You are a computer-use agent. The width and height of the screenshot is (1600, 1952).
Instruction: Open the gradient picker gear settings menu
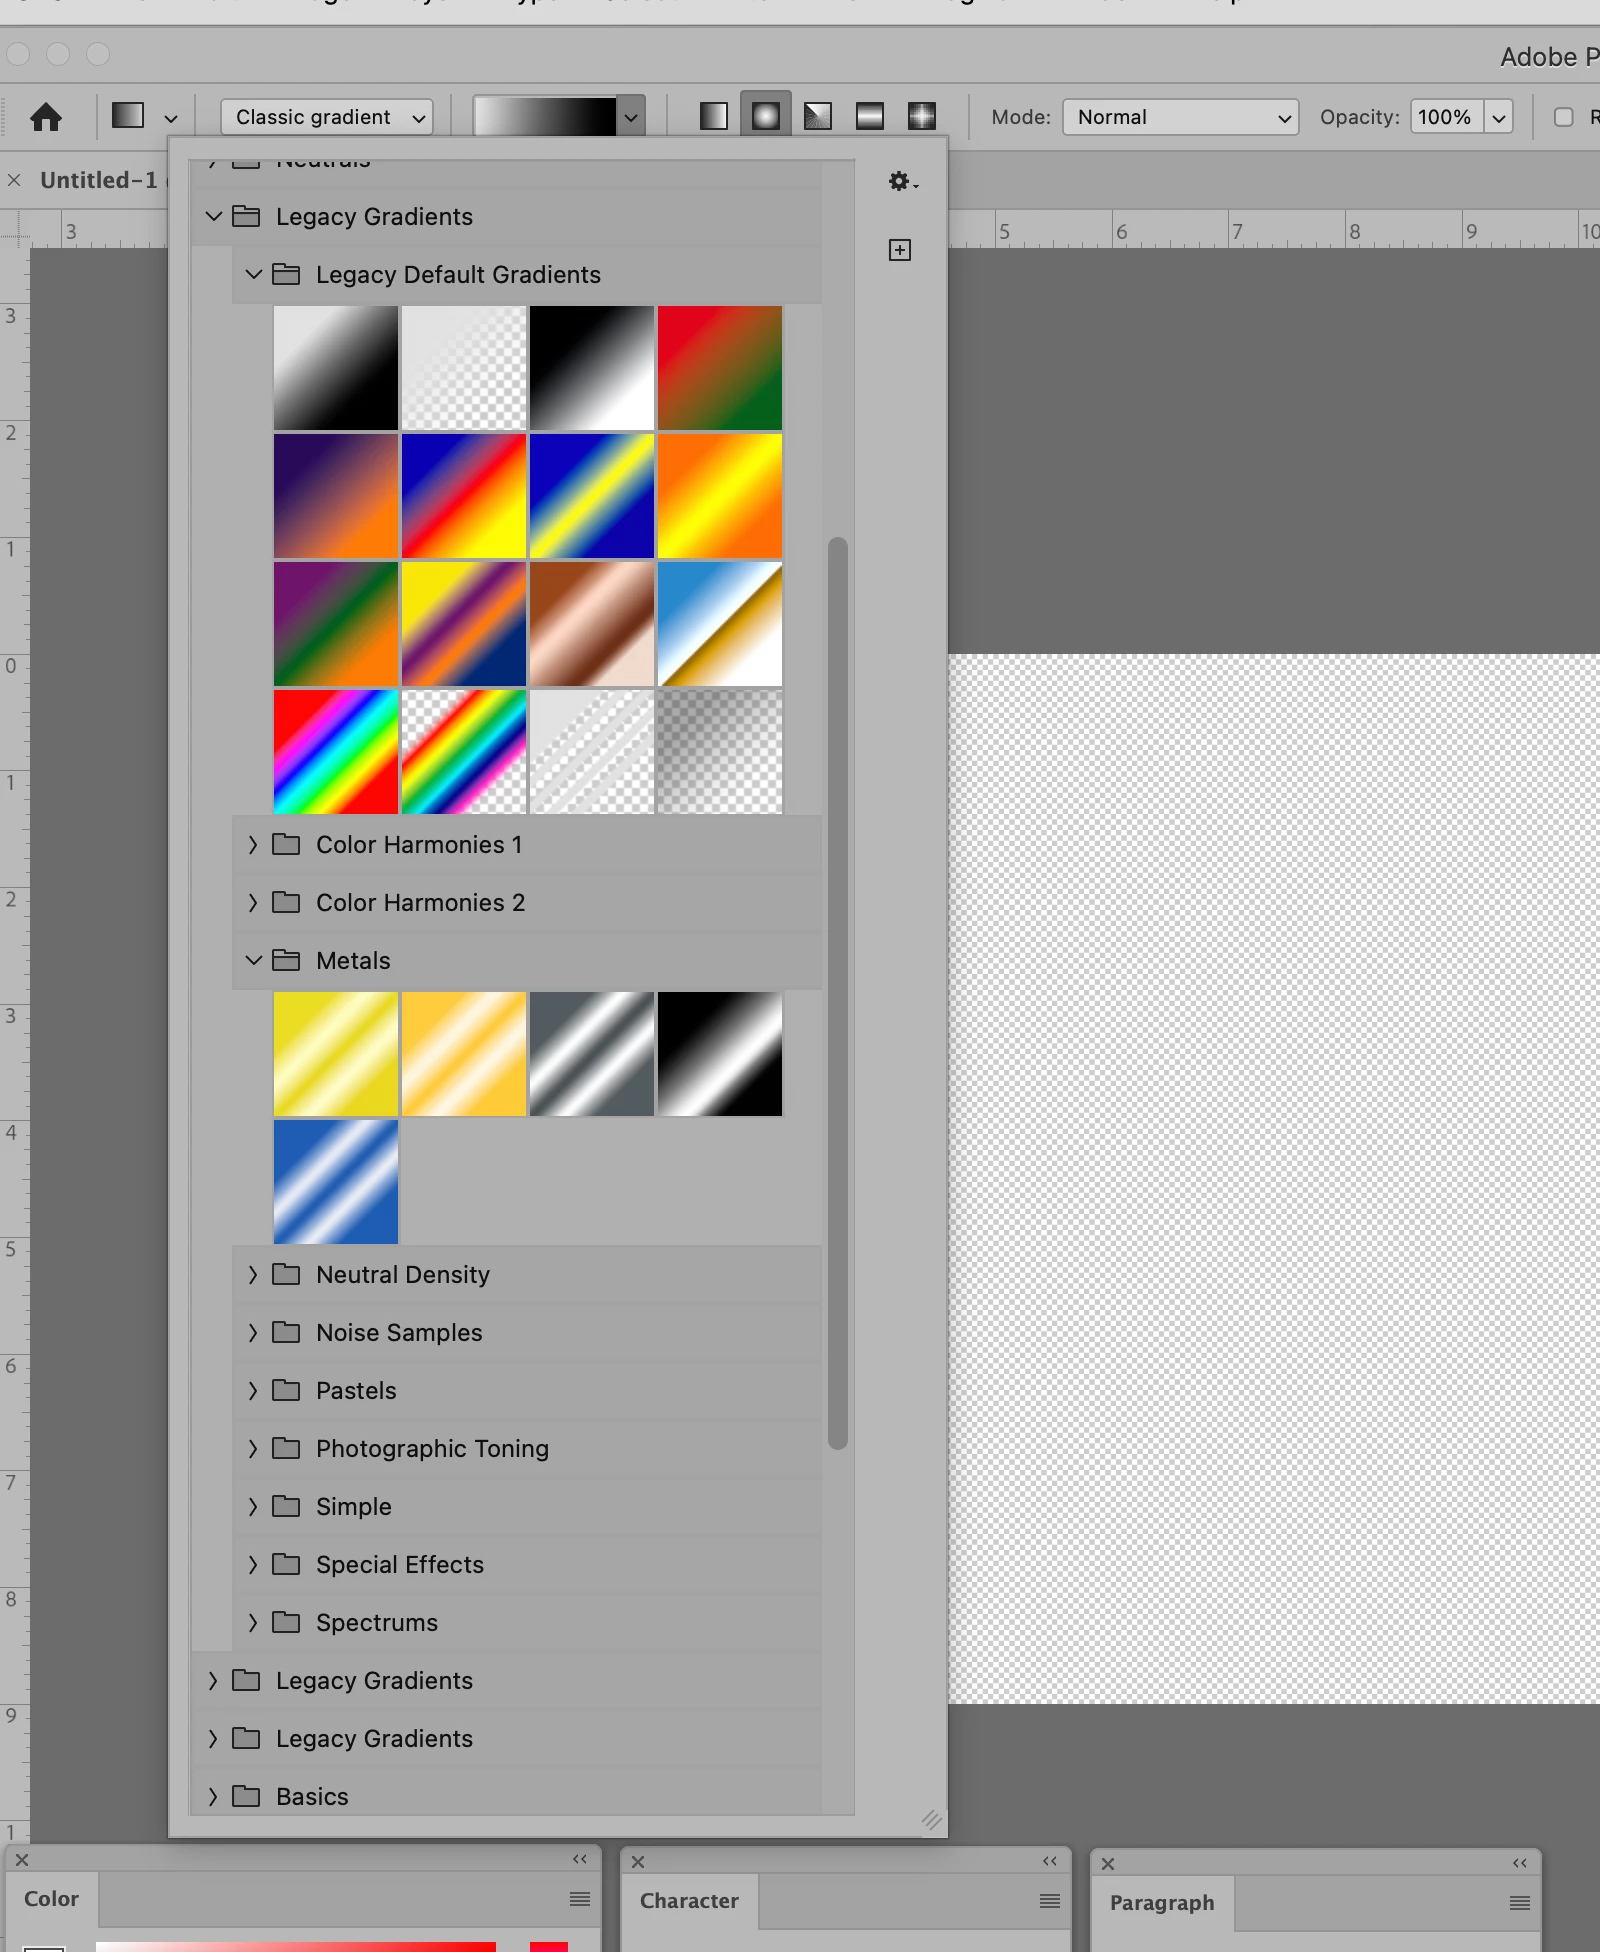tap(902, 181)
